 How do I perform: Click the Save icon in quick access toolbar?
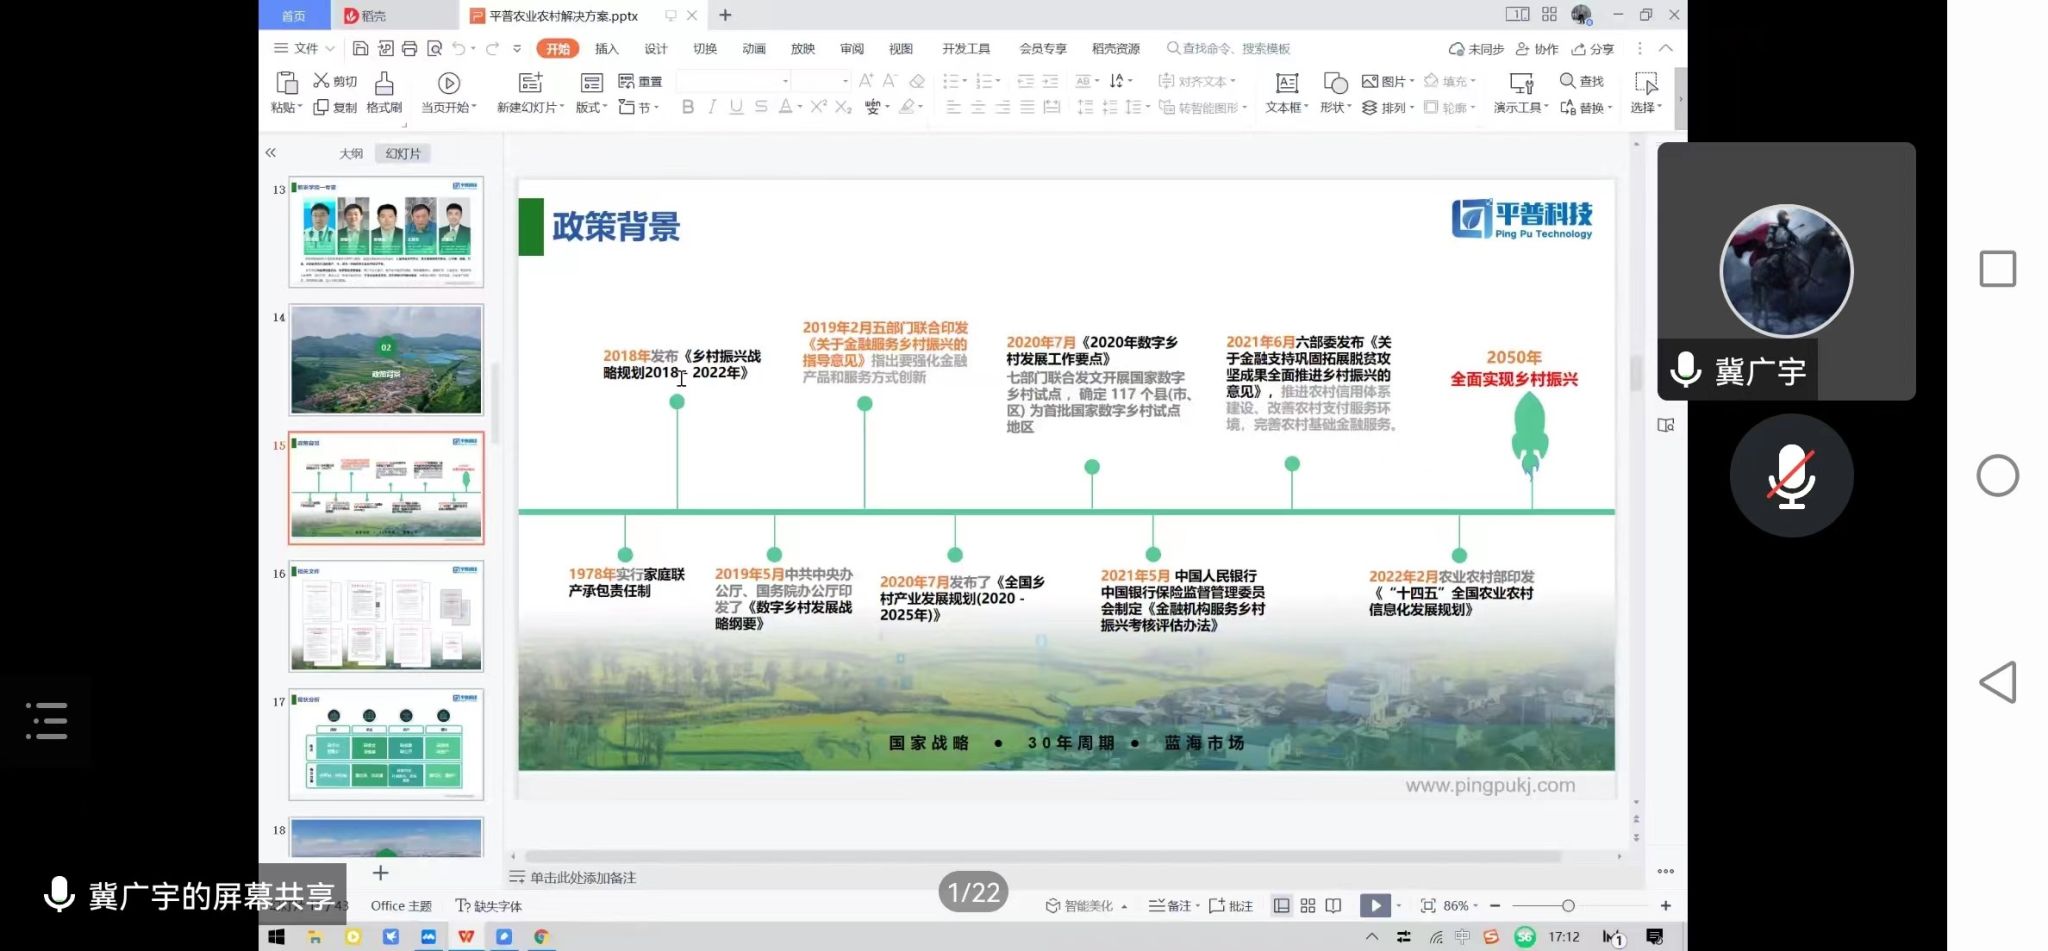click(361, 49)
